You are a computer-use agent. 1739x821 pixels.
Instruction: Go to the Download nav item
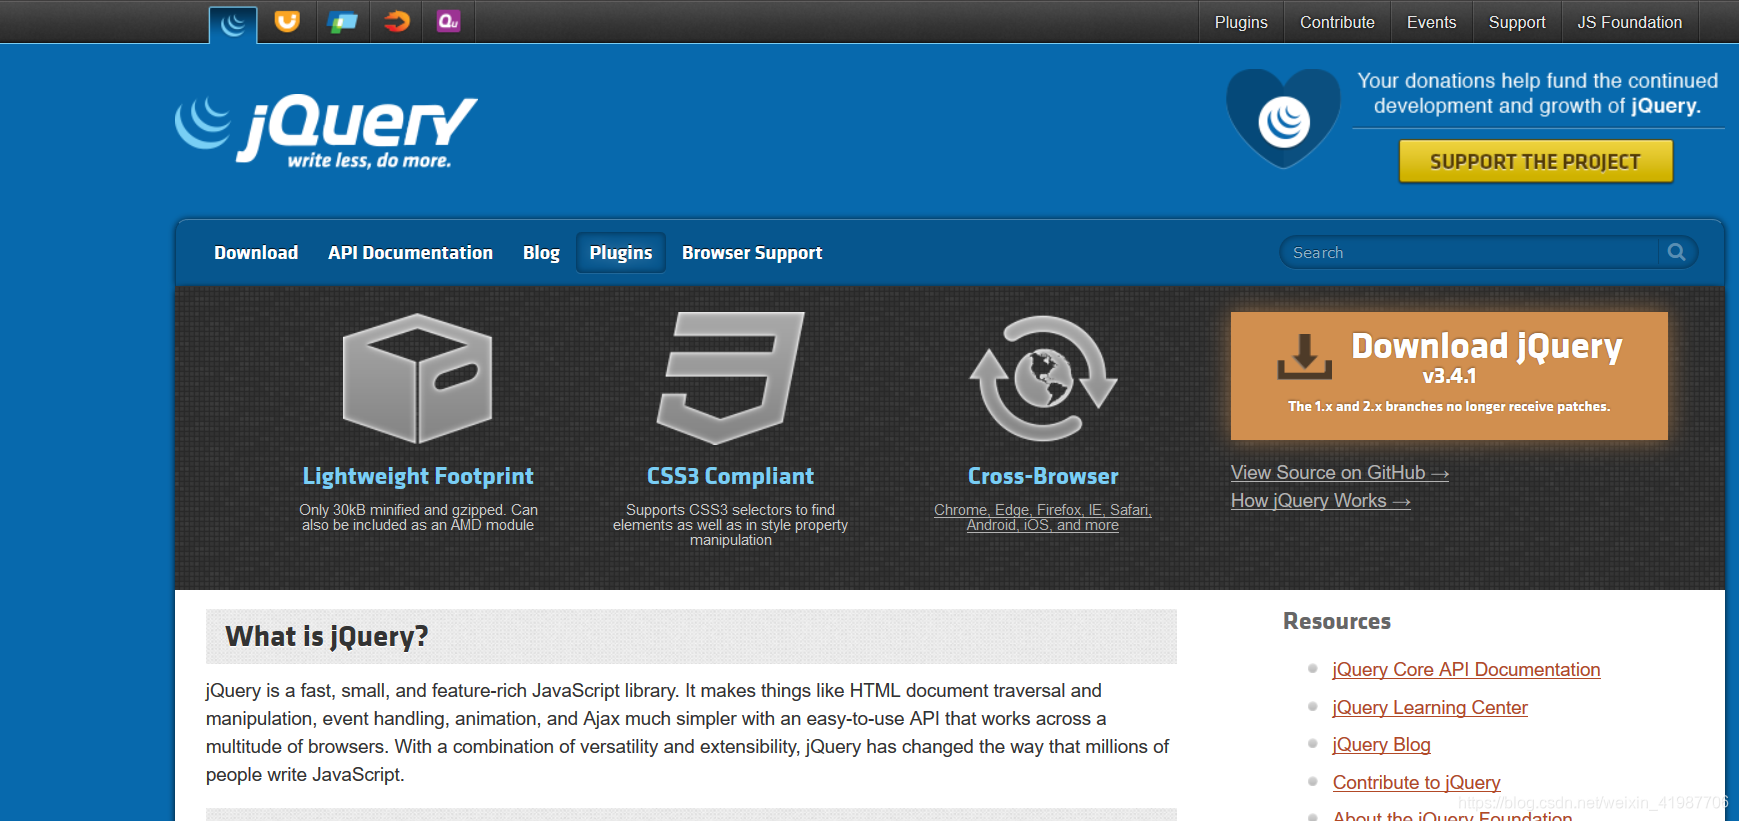256,253
